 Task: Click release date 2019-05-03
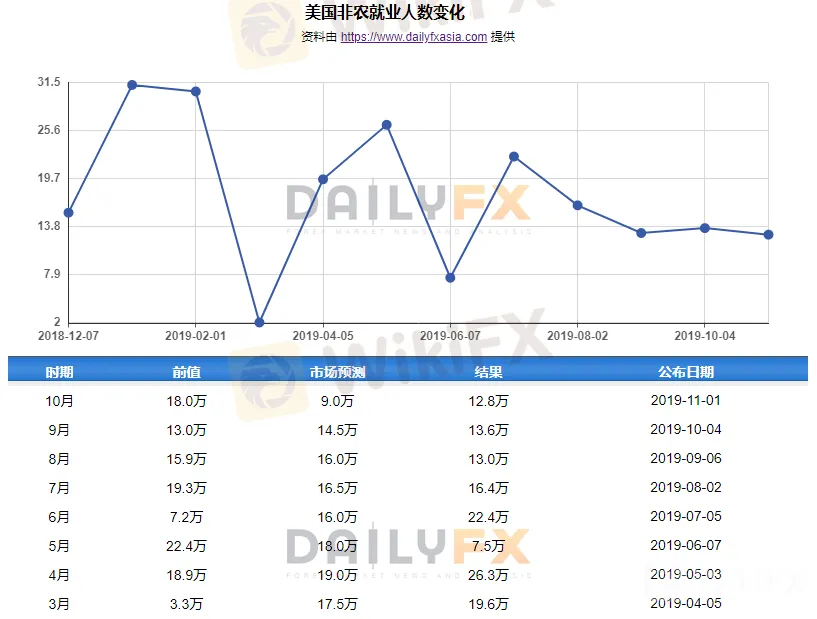(x=686, y=574)
